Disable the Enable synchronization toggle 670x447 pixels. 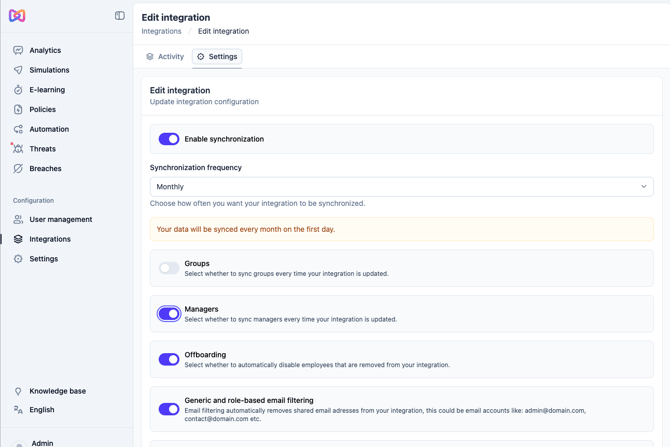(169, 139)
